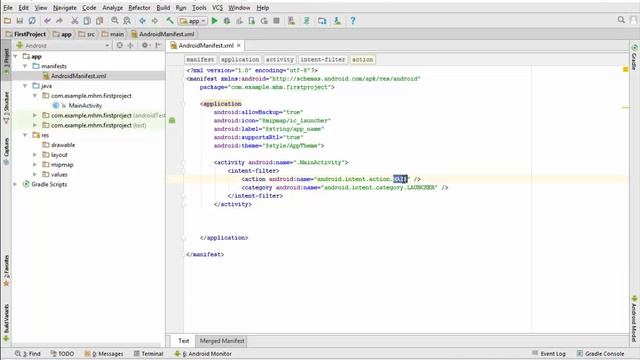Click the activity XML breadcrumb
Image resolution: width=640 pixels, height=360 pixels.
click(x=280, y=60)
